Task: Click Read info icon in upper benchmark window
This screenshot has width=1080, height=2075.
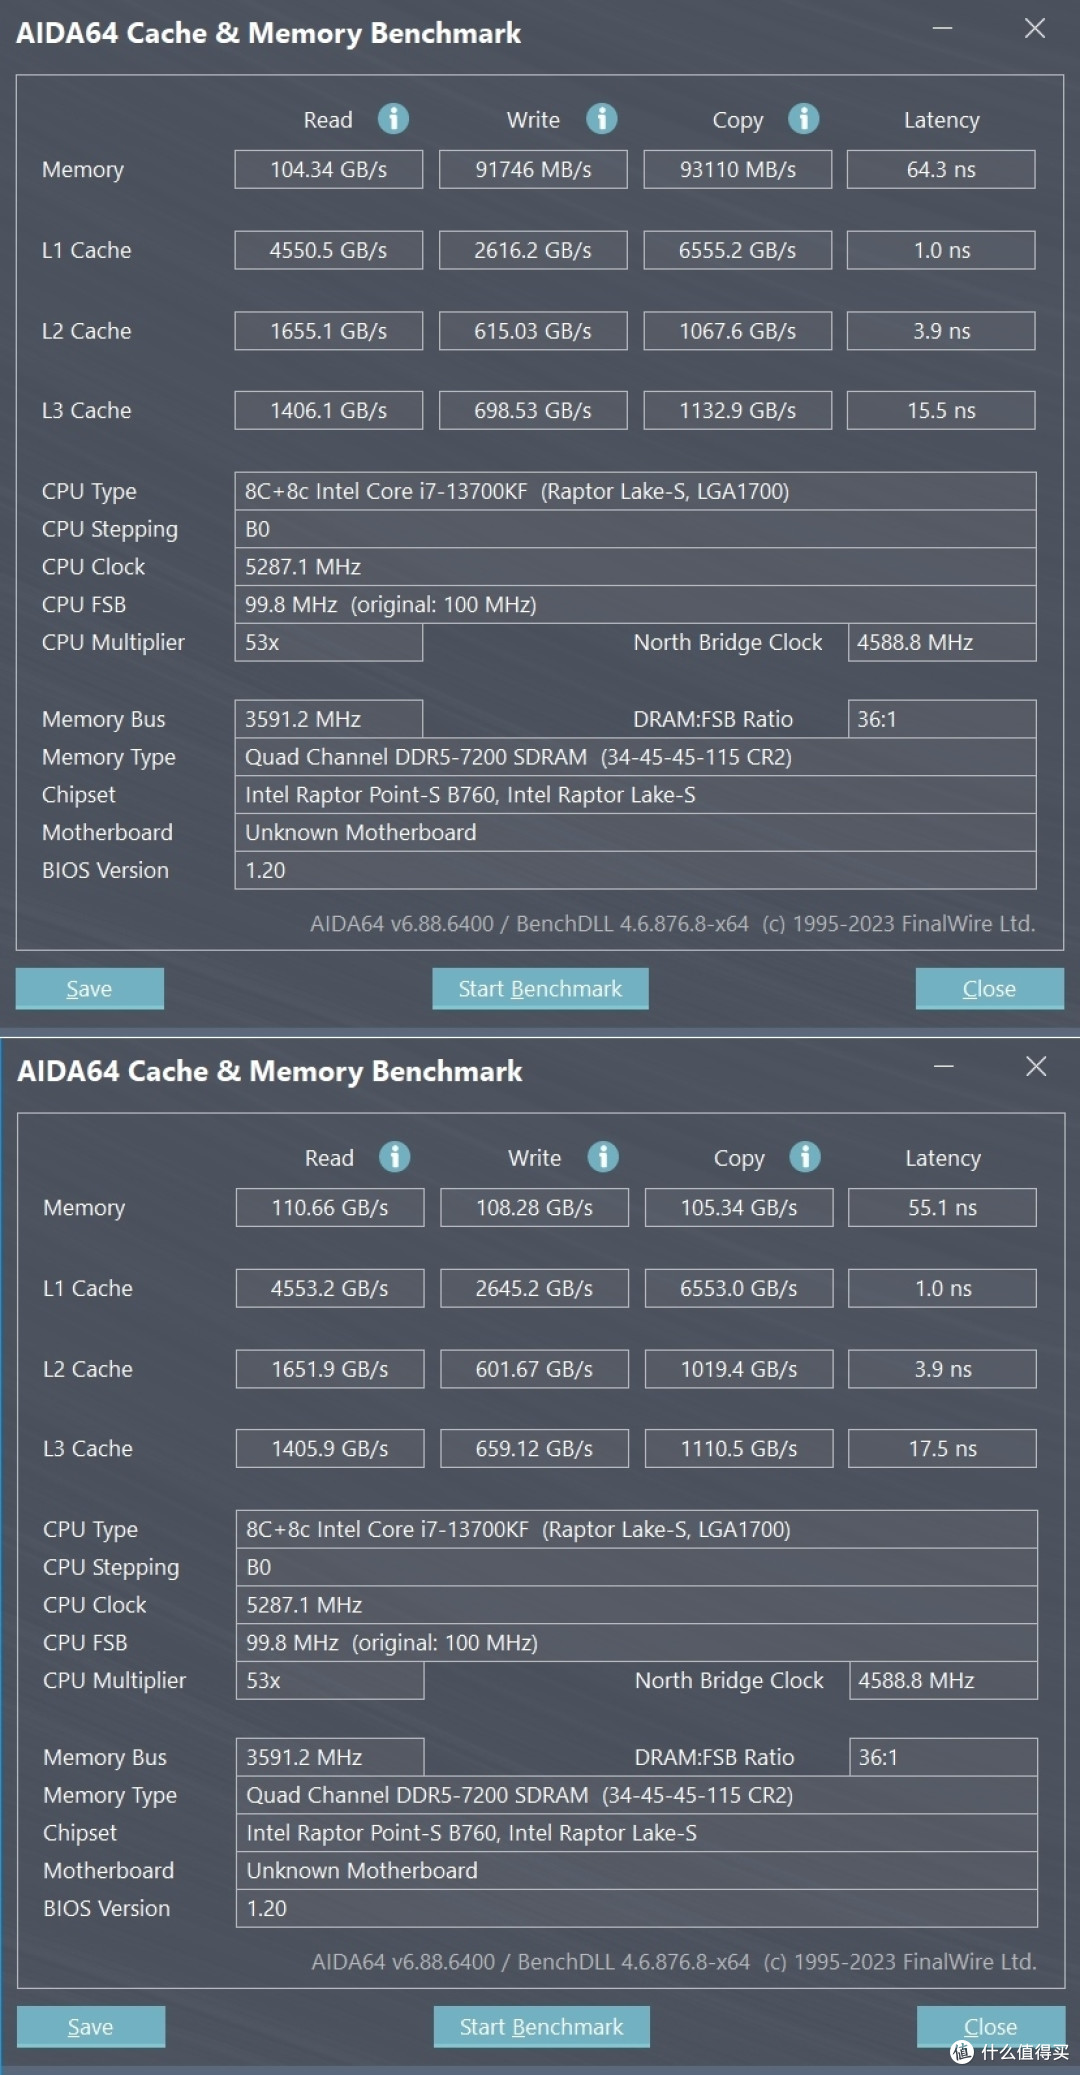Action: pos(393,119)
